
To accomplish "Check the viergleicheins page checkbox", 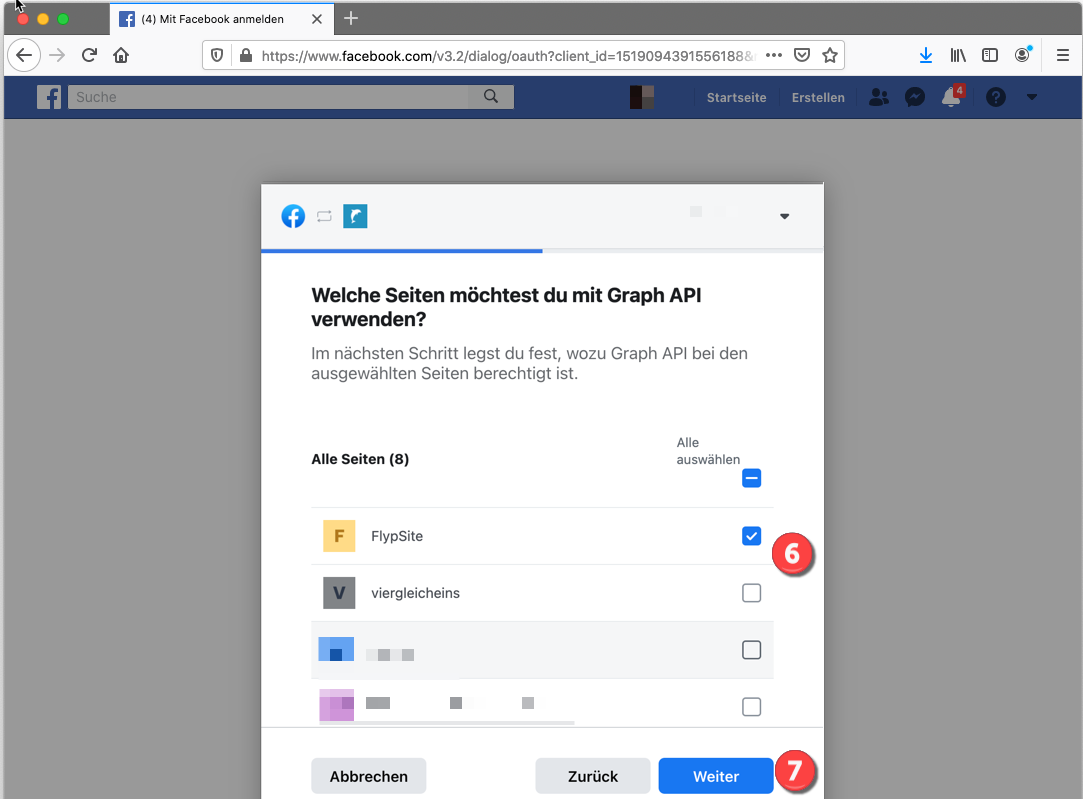I will coord(751,593).
